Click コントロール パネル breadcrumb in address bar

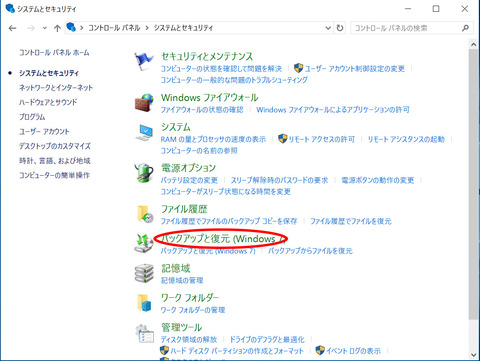click(114, 28)
